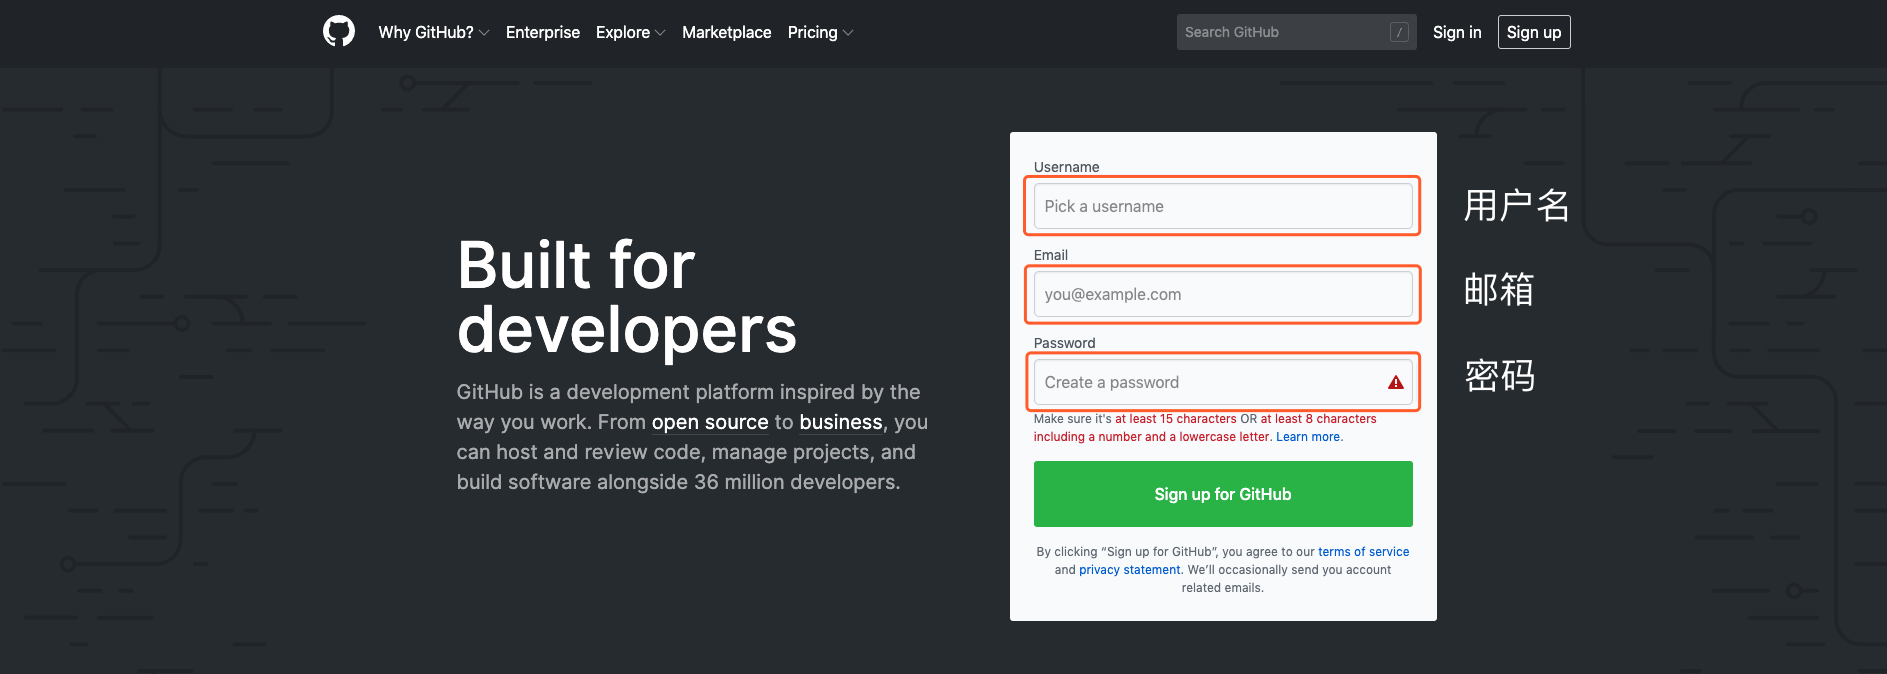Screen dimensions: 1887x674
Task: Click the Pick a username field
Action: (1223, 206)
